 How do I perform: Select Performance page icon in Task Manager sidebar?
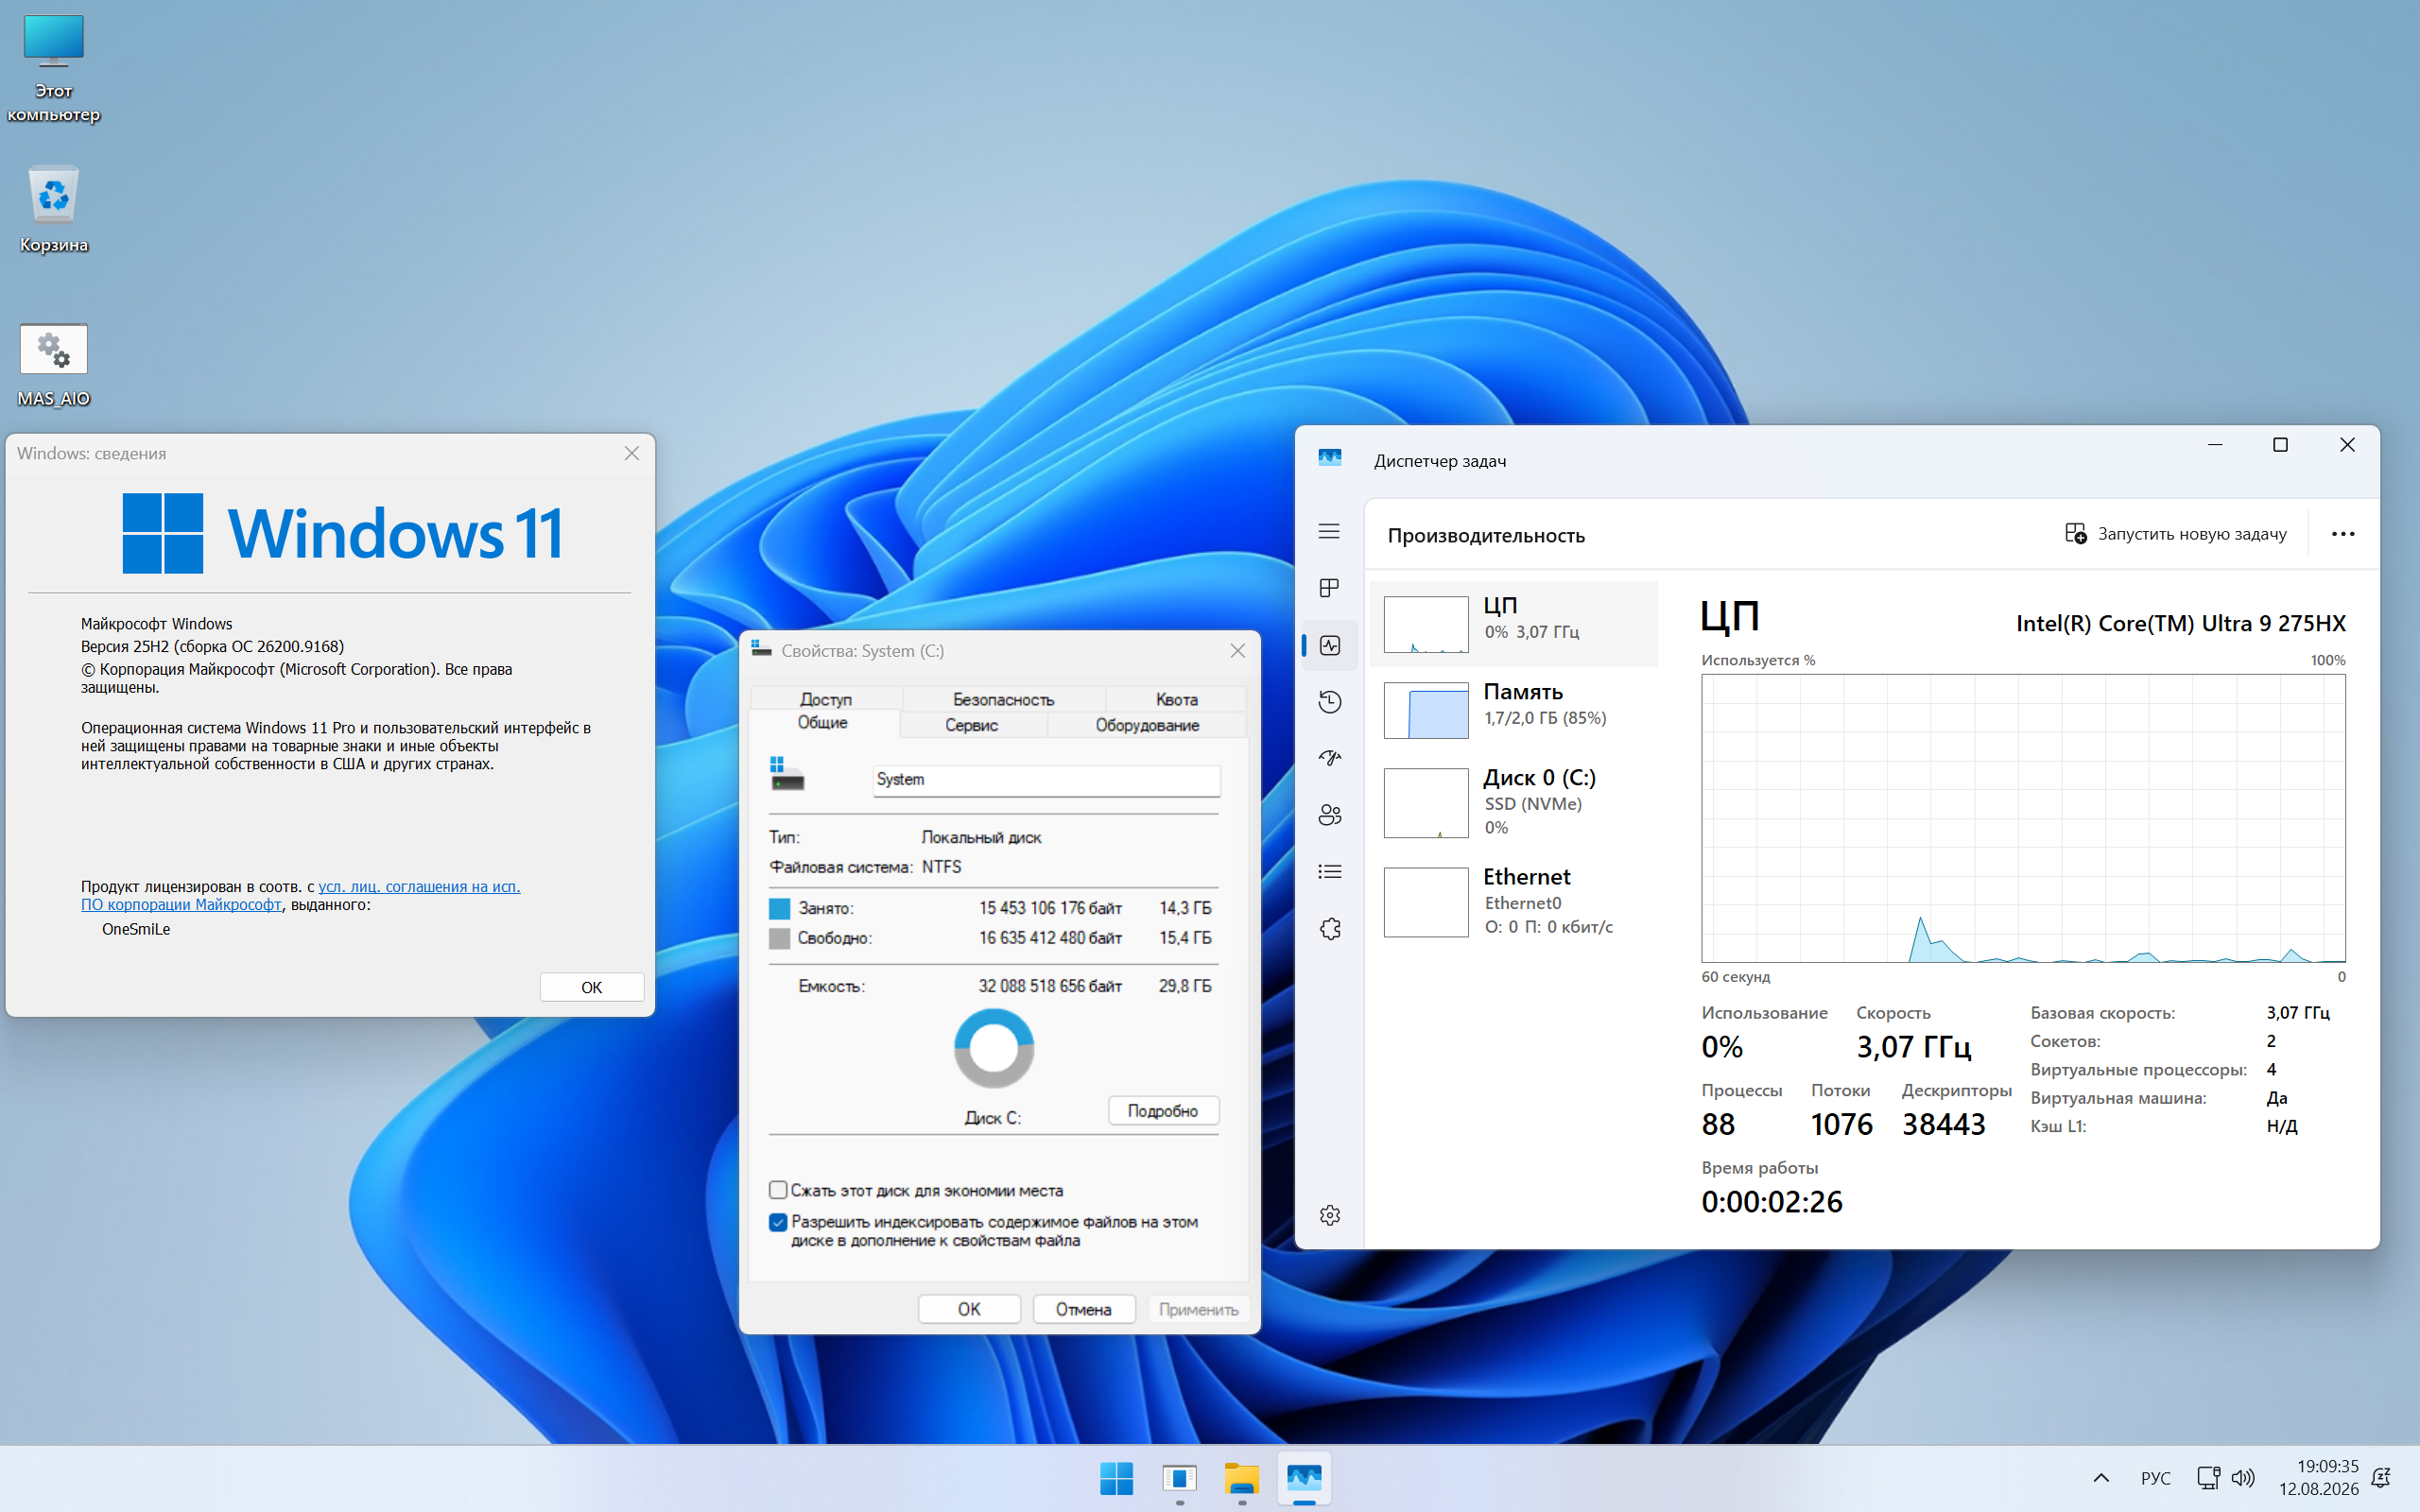1329,645
